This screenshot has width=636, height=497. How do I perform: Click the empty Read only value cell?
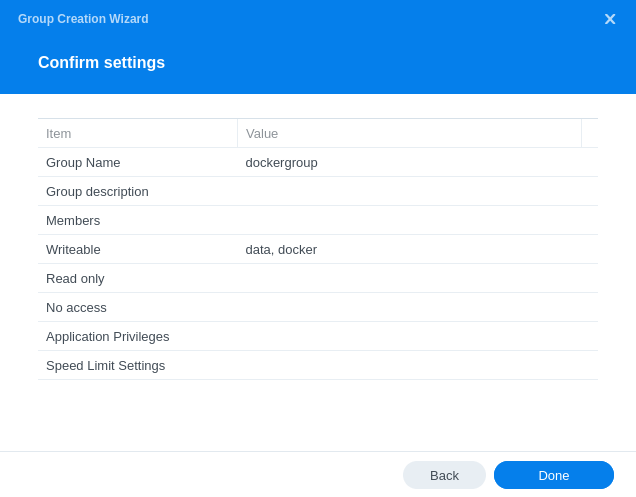point(417,279)
